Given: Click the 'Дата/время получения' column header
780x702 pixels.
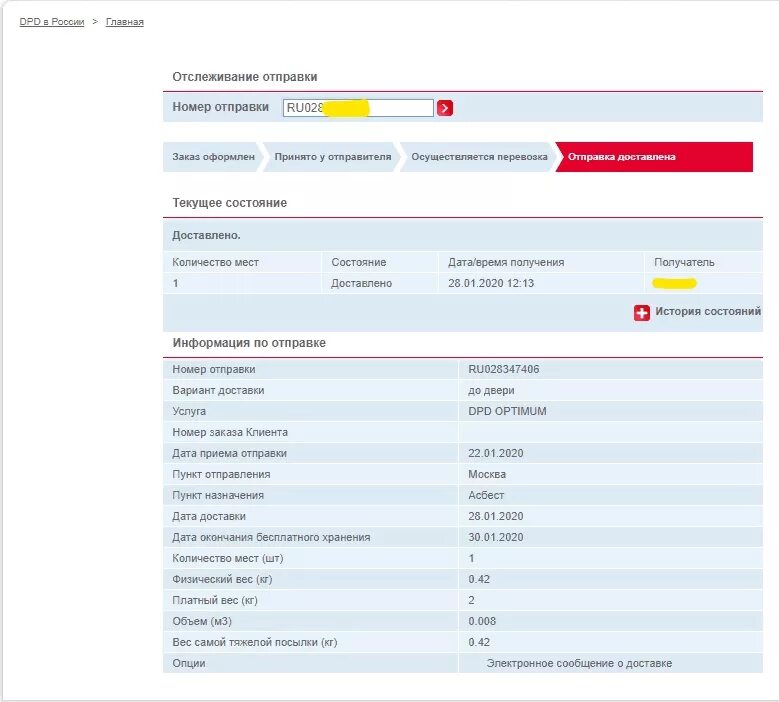Looking at the screenshot, I should (506, 262).
